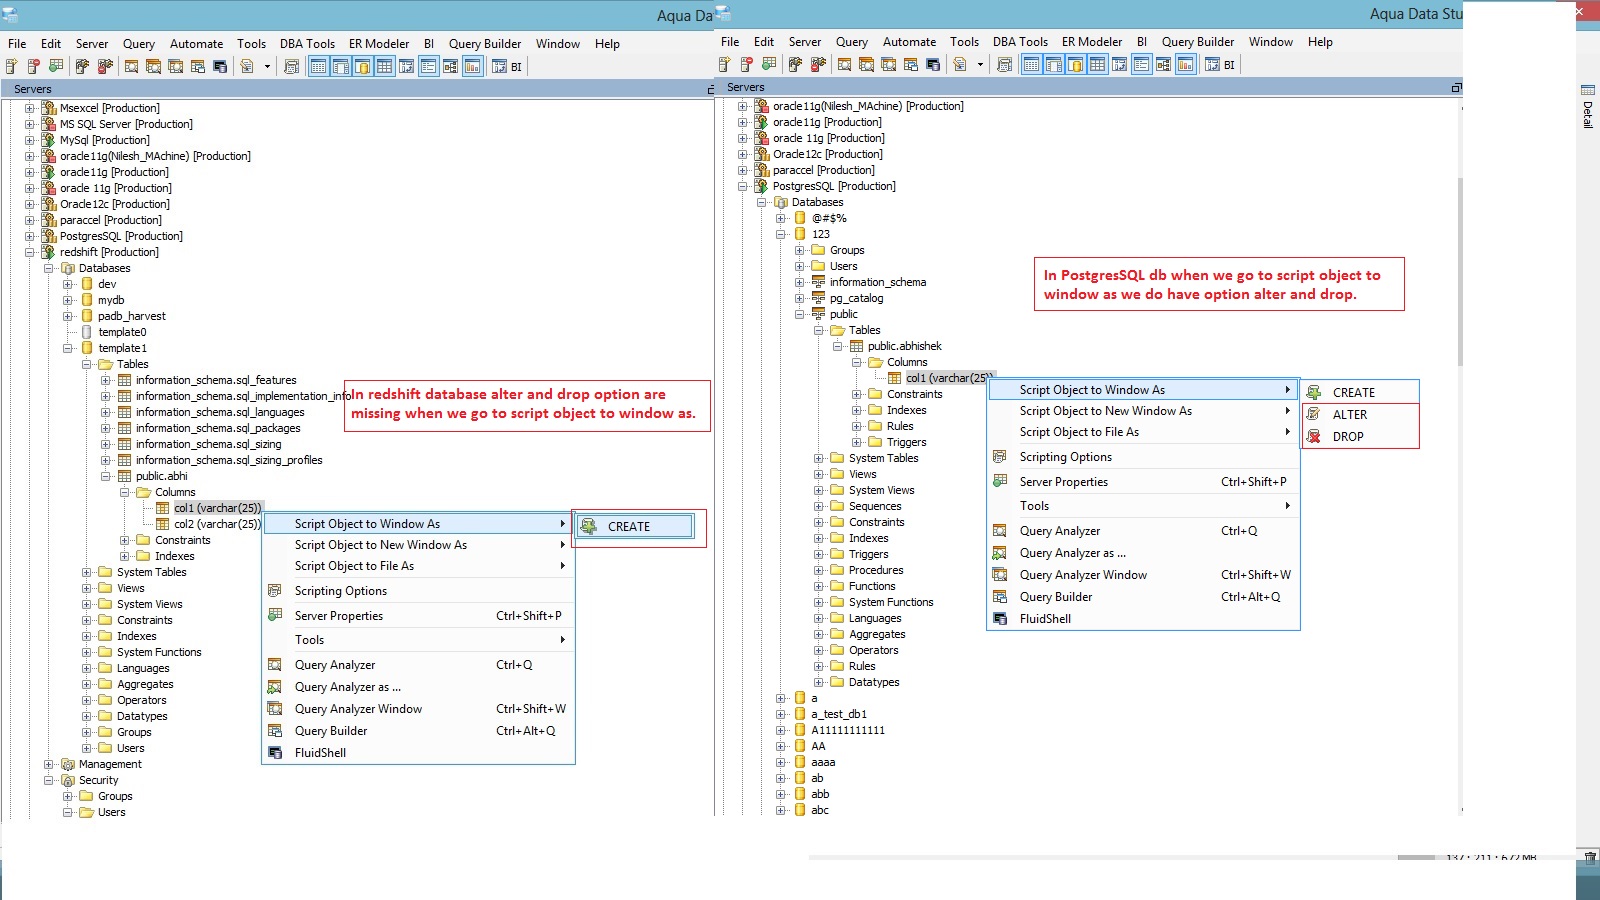Collapse public.abhi table node
Screen dimensions: 1600x900
click(106, 476)
